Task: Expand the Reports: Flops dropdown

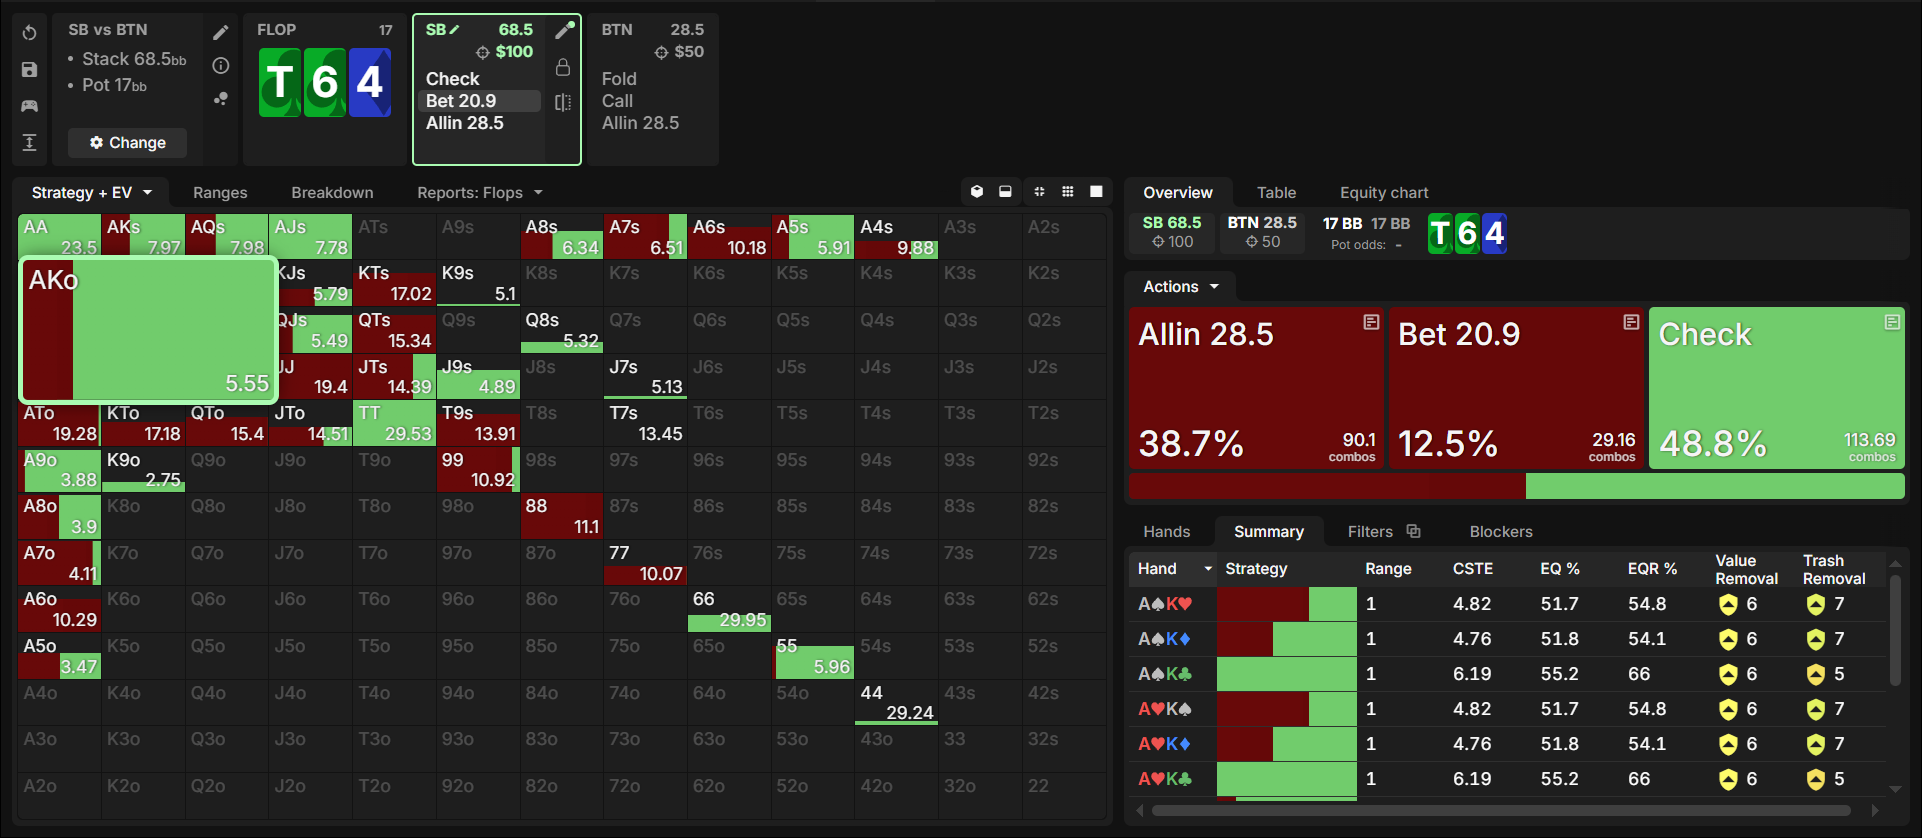Action: [480, 192]
